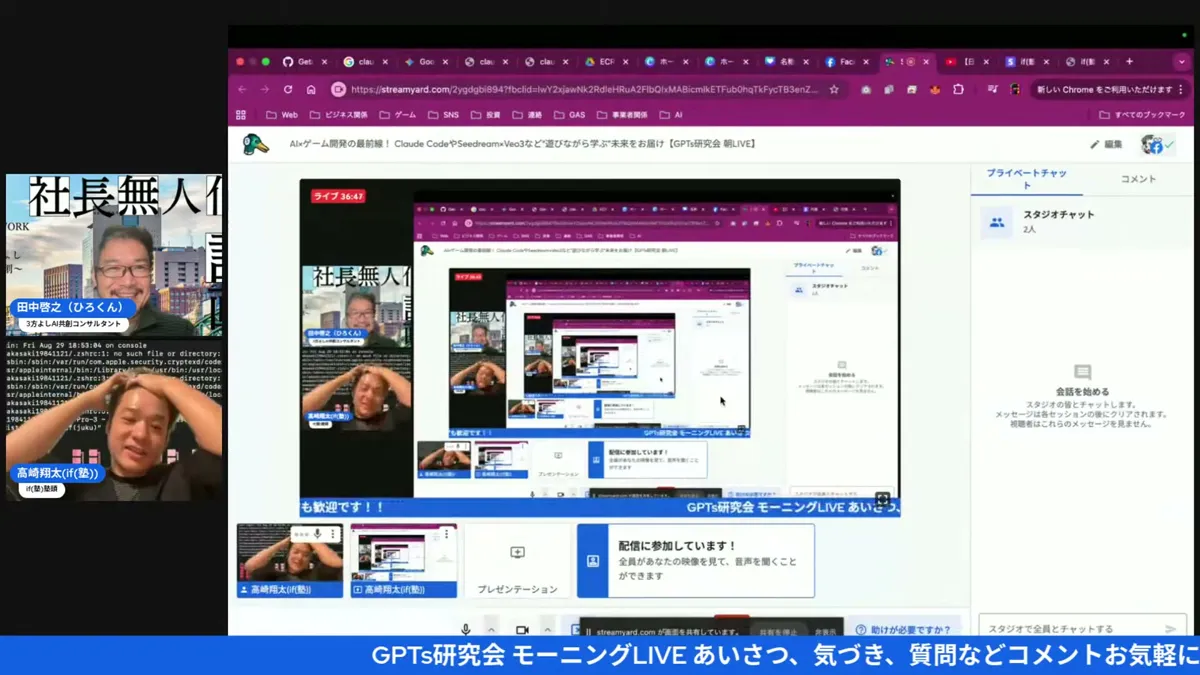This screenshot has height=675, width=1200.
Task: Expand microphone options chevron
Action: click(x=491, y=630)
